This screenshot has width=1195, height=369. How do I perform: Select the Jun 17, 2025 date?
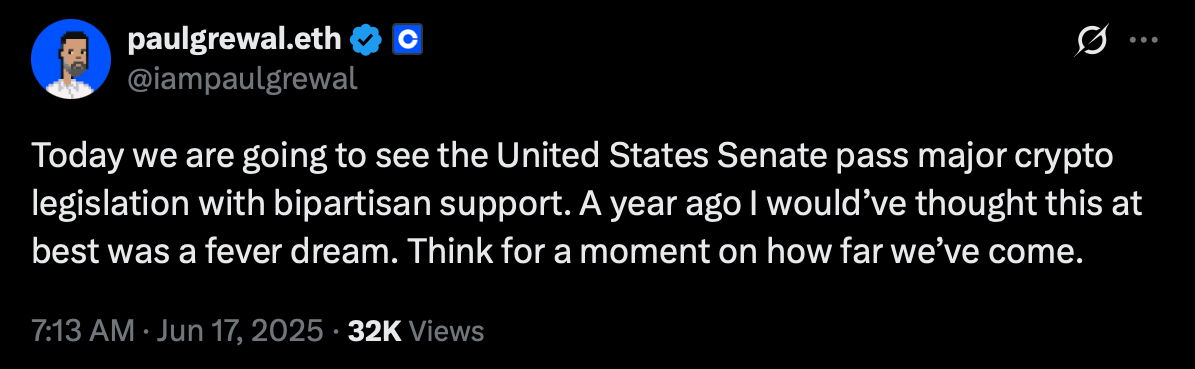point(238,332)
